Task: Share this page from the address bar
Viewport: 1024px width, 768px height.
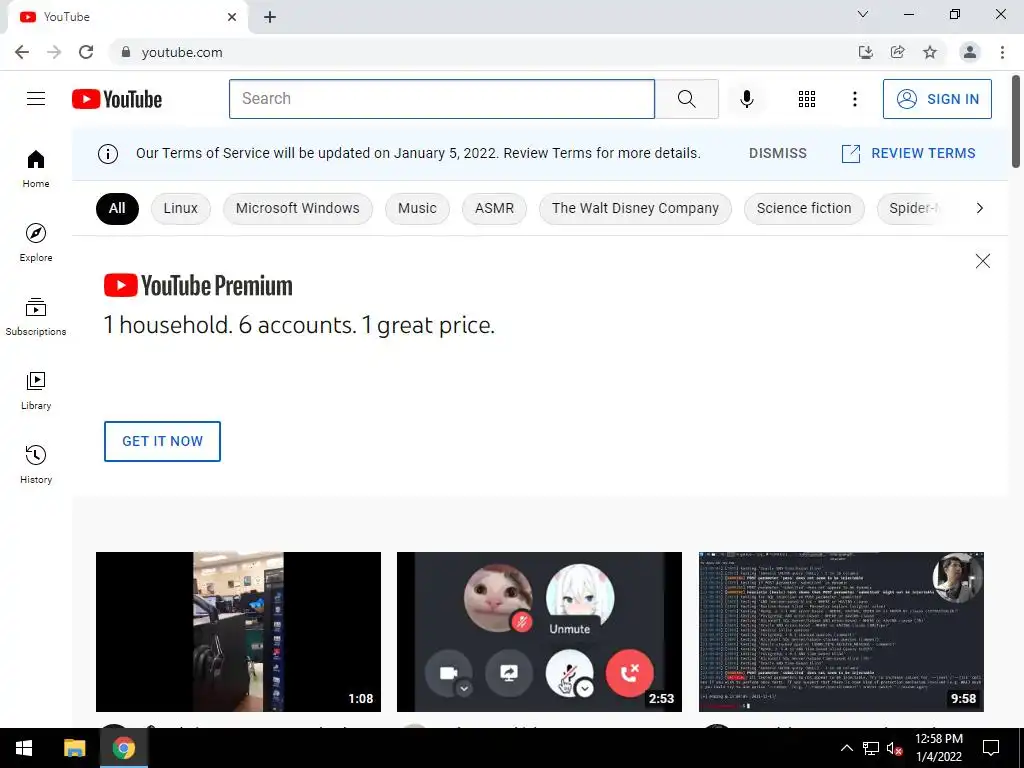Action: [897, 52]
